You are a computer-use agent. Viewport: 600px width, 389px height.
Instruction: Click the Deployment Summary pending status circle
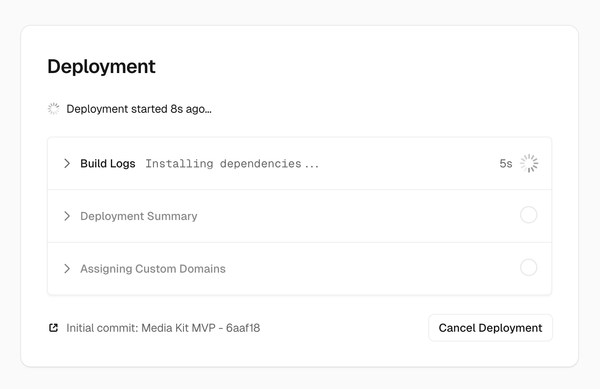tap(528, 215)
